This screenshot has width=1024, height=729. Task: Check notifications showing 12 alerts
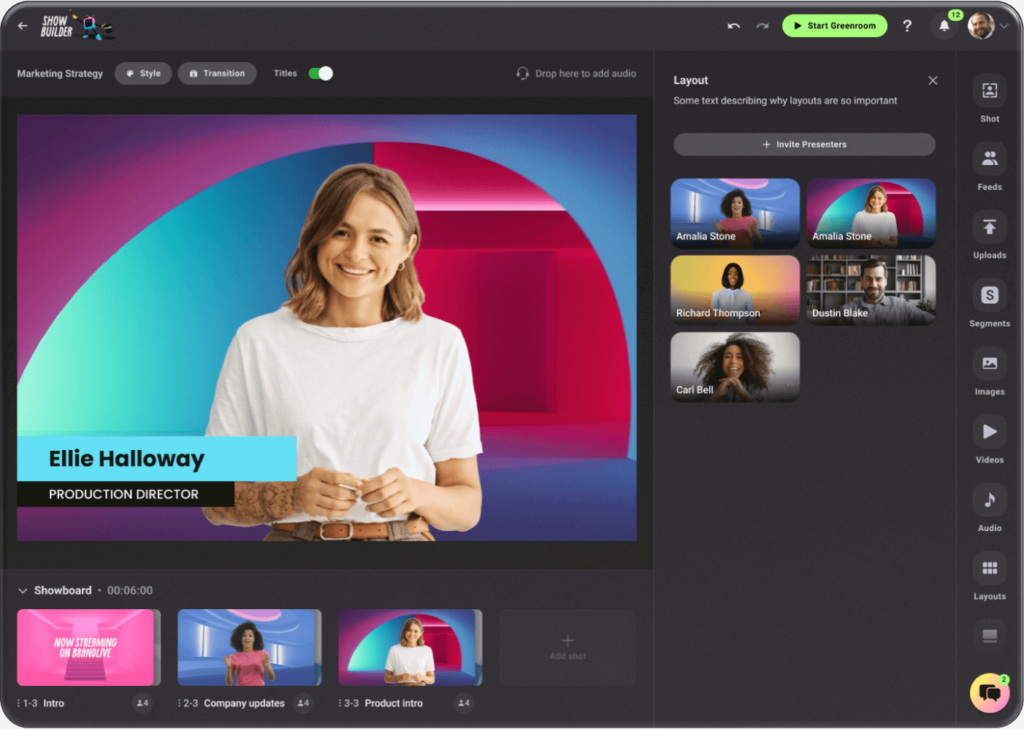tap(944, 26)
